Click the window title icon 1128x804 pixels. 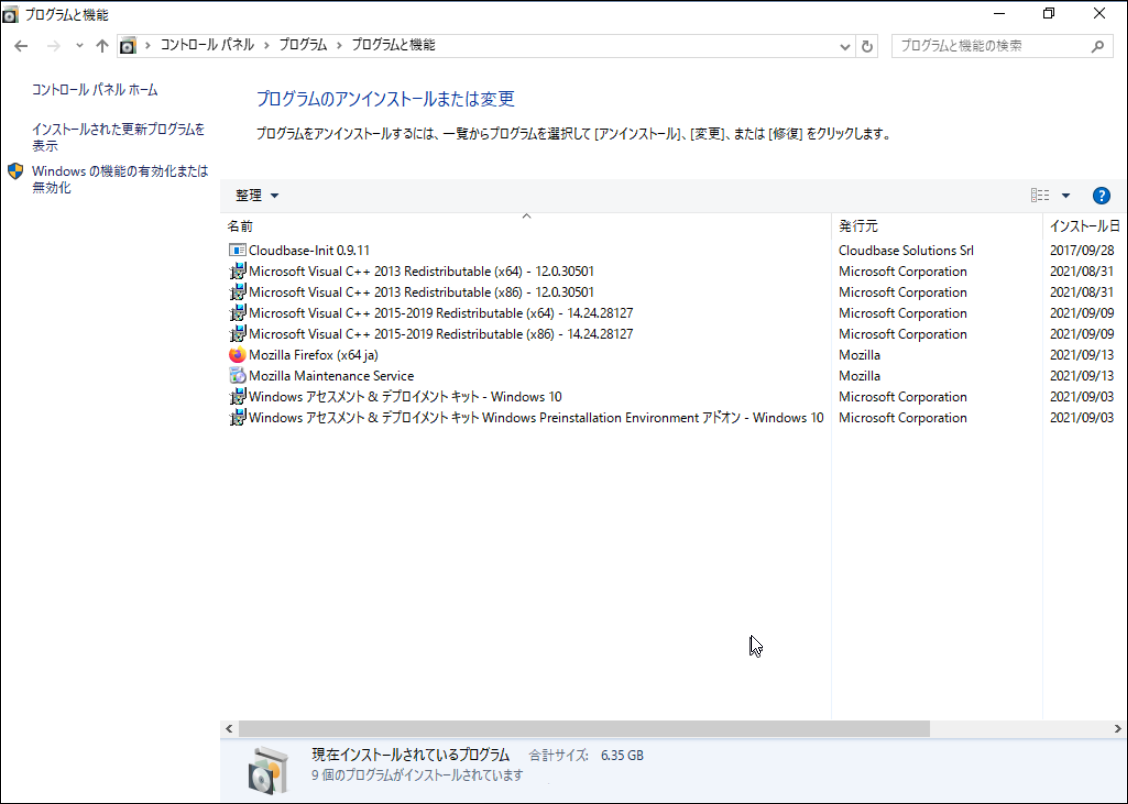point(10,14)
